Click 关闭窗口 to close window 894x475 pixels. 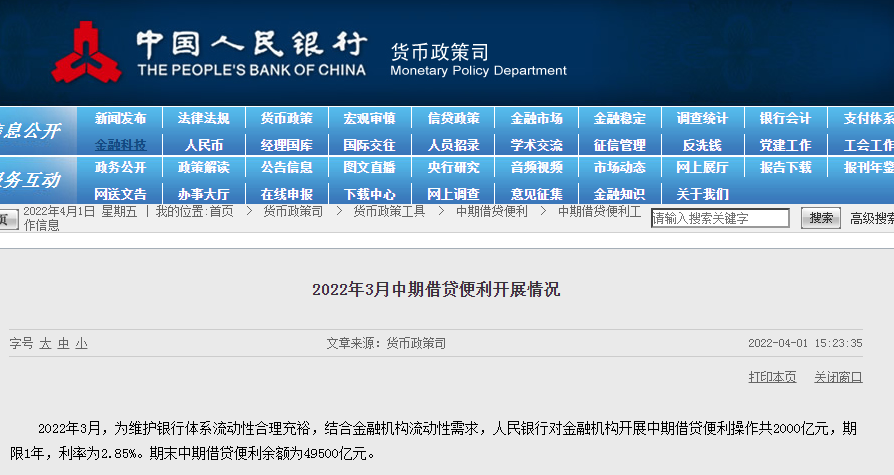click(x=838, y=377)
